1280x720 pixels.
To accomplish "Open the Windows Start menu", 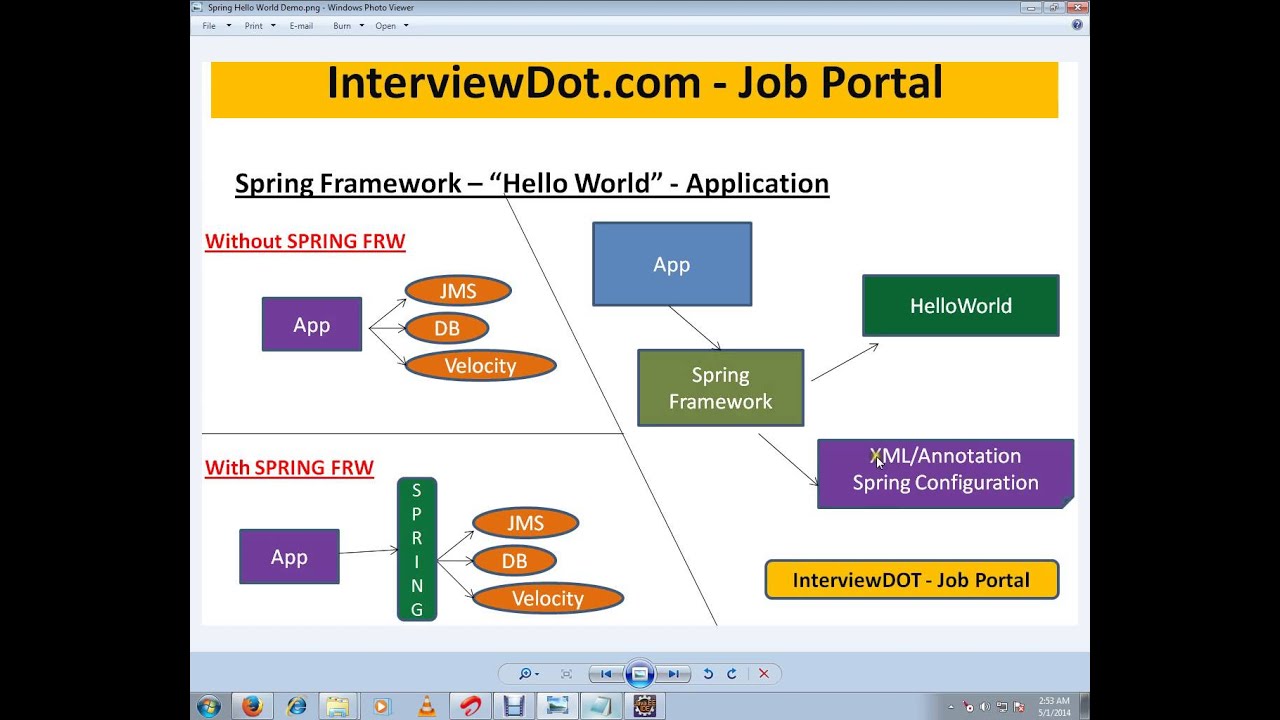I will 209,706.
